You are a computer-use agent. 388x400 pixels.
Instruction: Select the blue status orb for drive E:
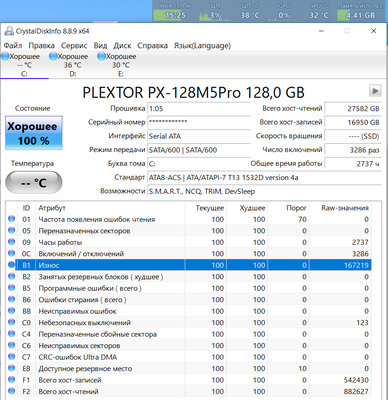pyautogui.click(x=101, y=56)
